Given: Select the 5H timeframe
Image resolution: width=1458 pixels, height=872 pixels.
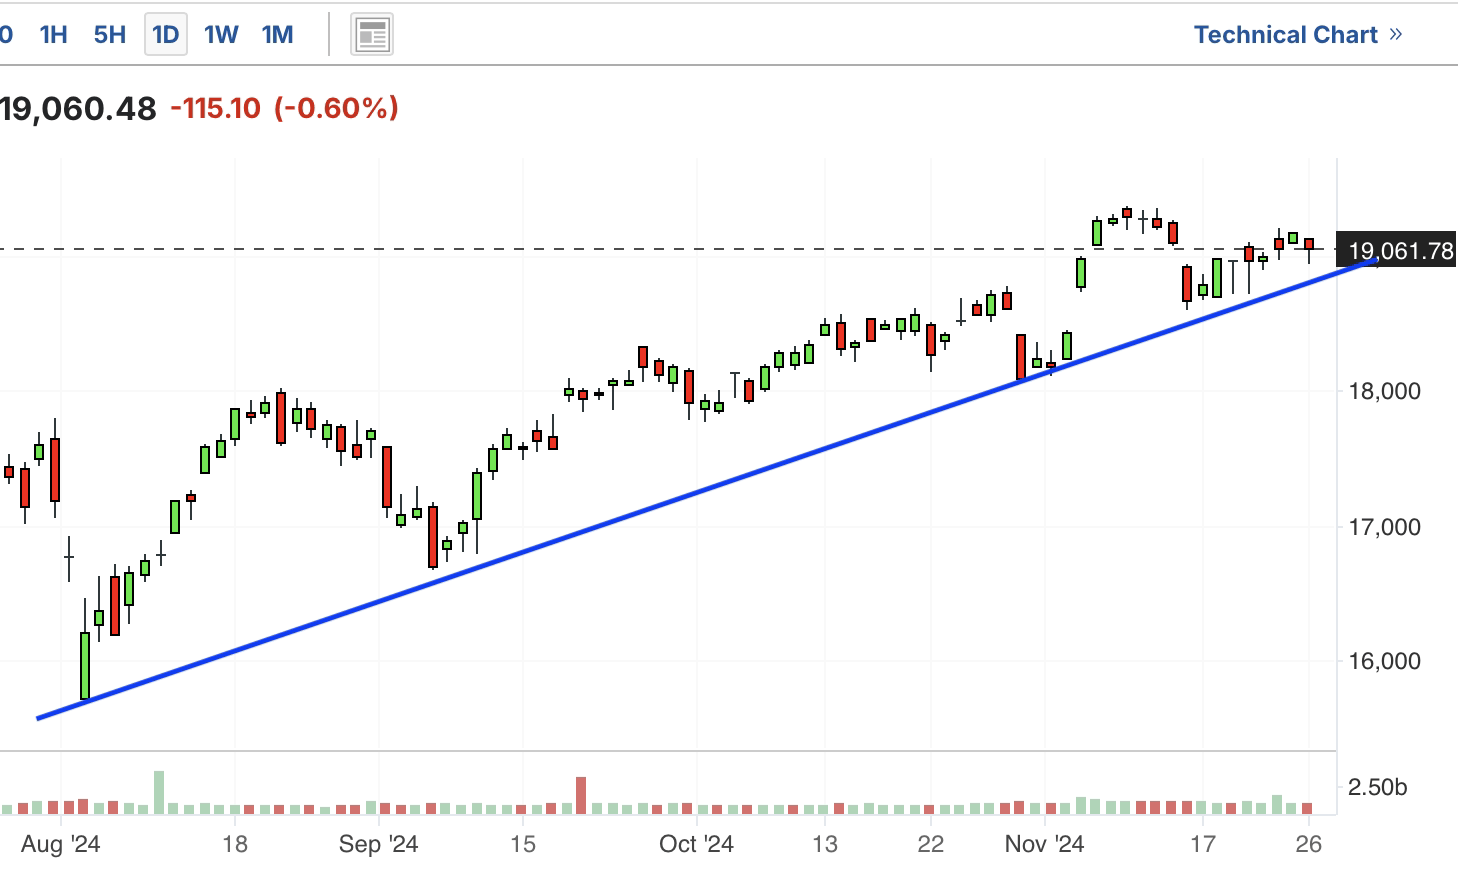Looking at the screenshot, I should coord(110,35).
